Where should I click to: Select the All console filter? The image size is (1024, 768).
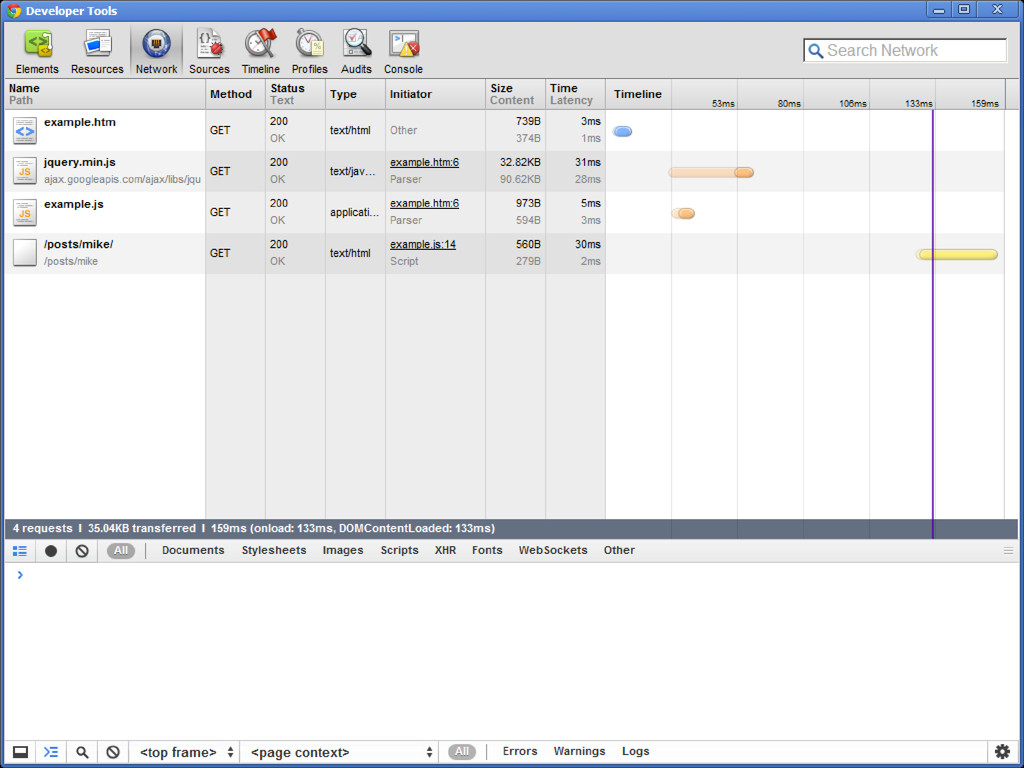coord(462,752)
